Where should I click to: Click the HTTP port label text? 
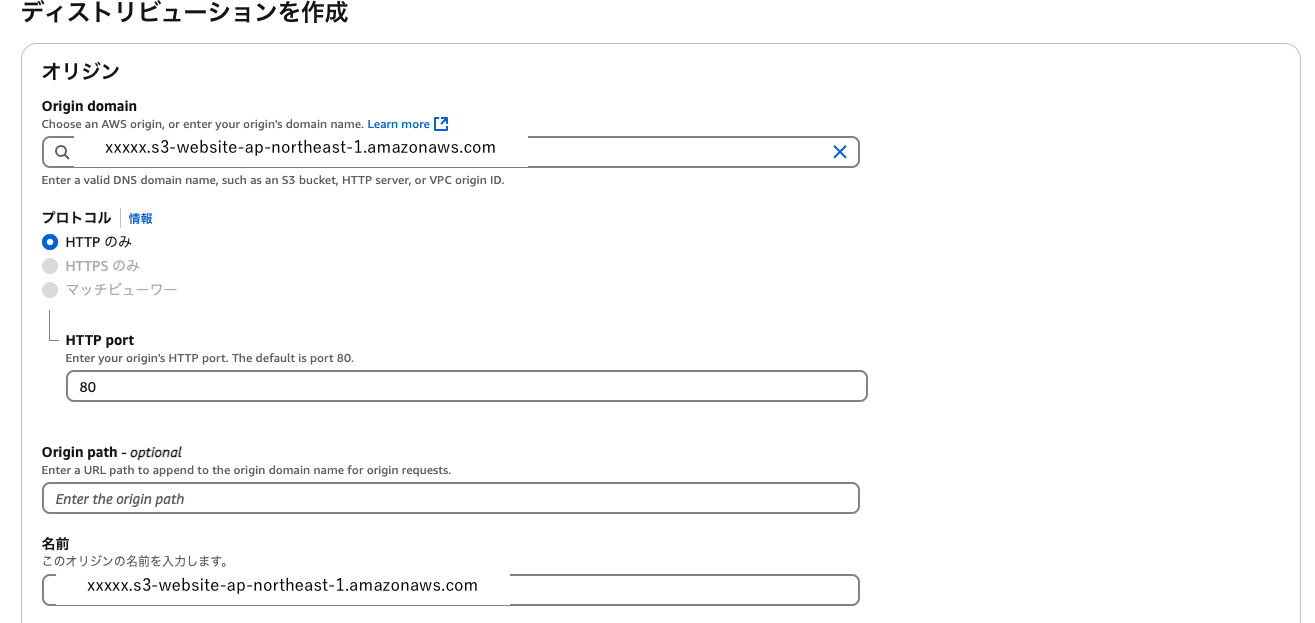[102, 339]
